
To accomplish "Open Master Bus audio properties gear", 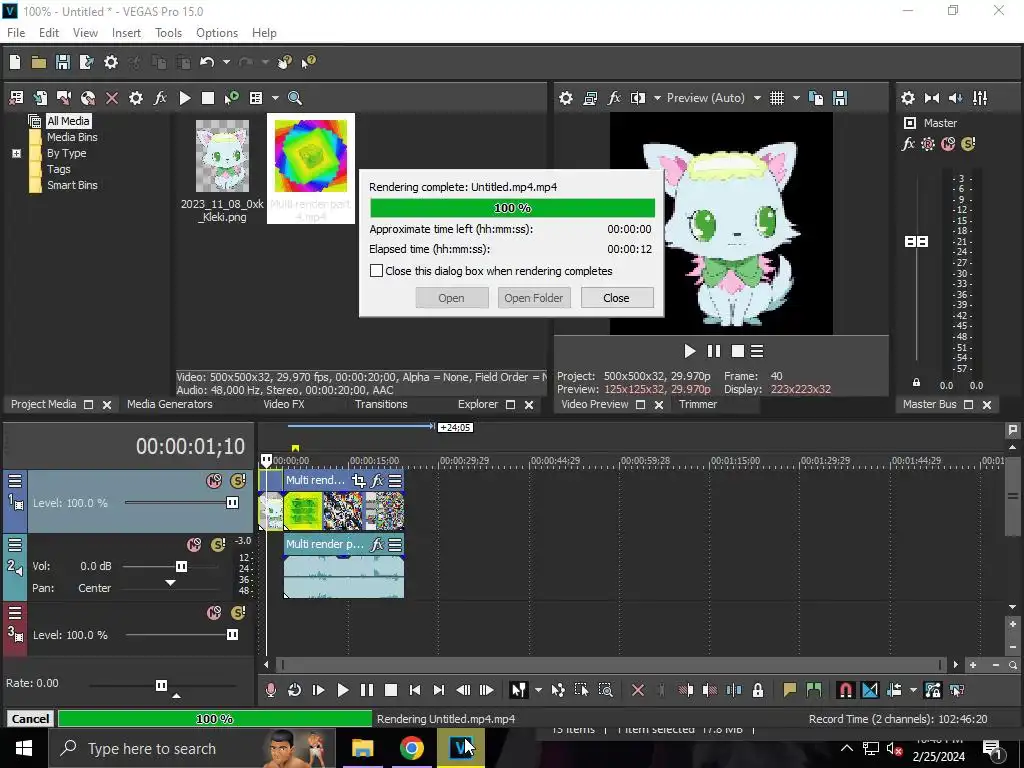I will click(x=908, y=98).
